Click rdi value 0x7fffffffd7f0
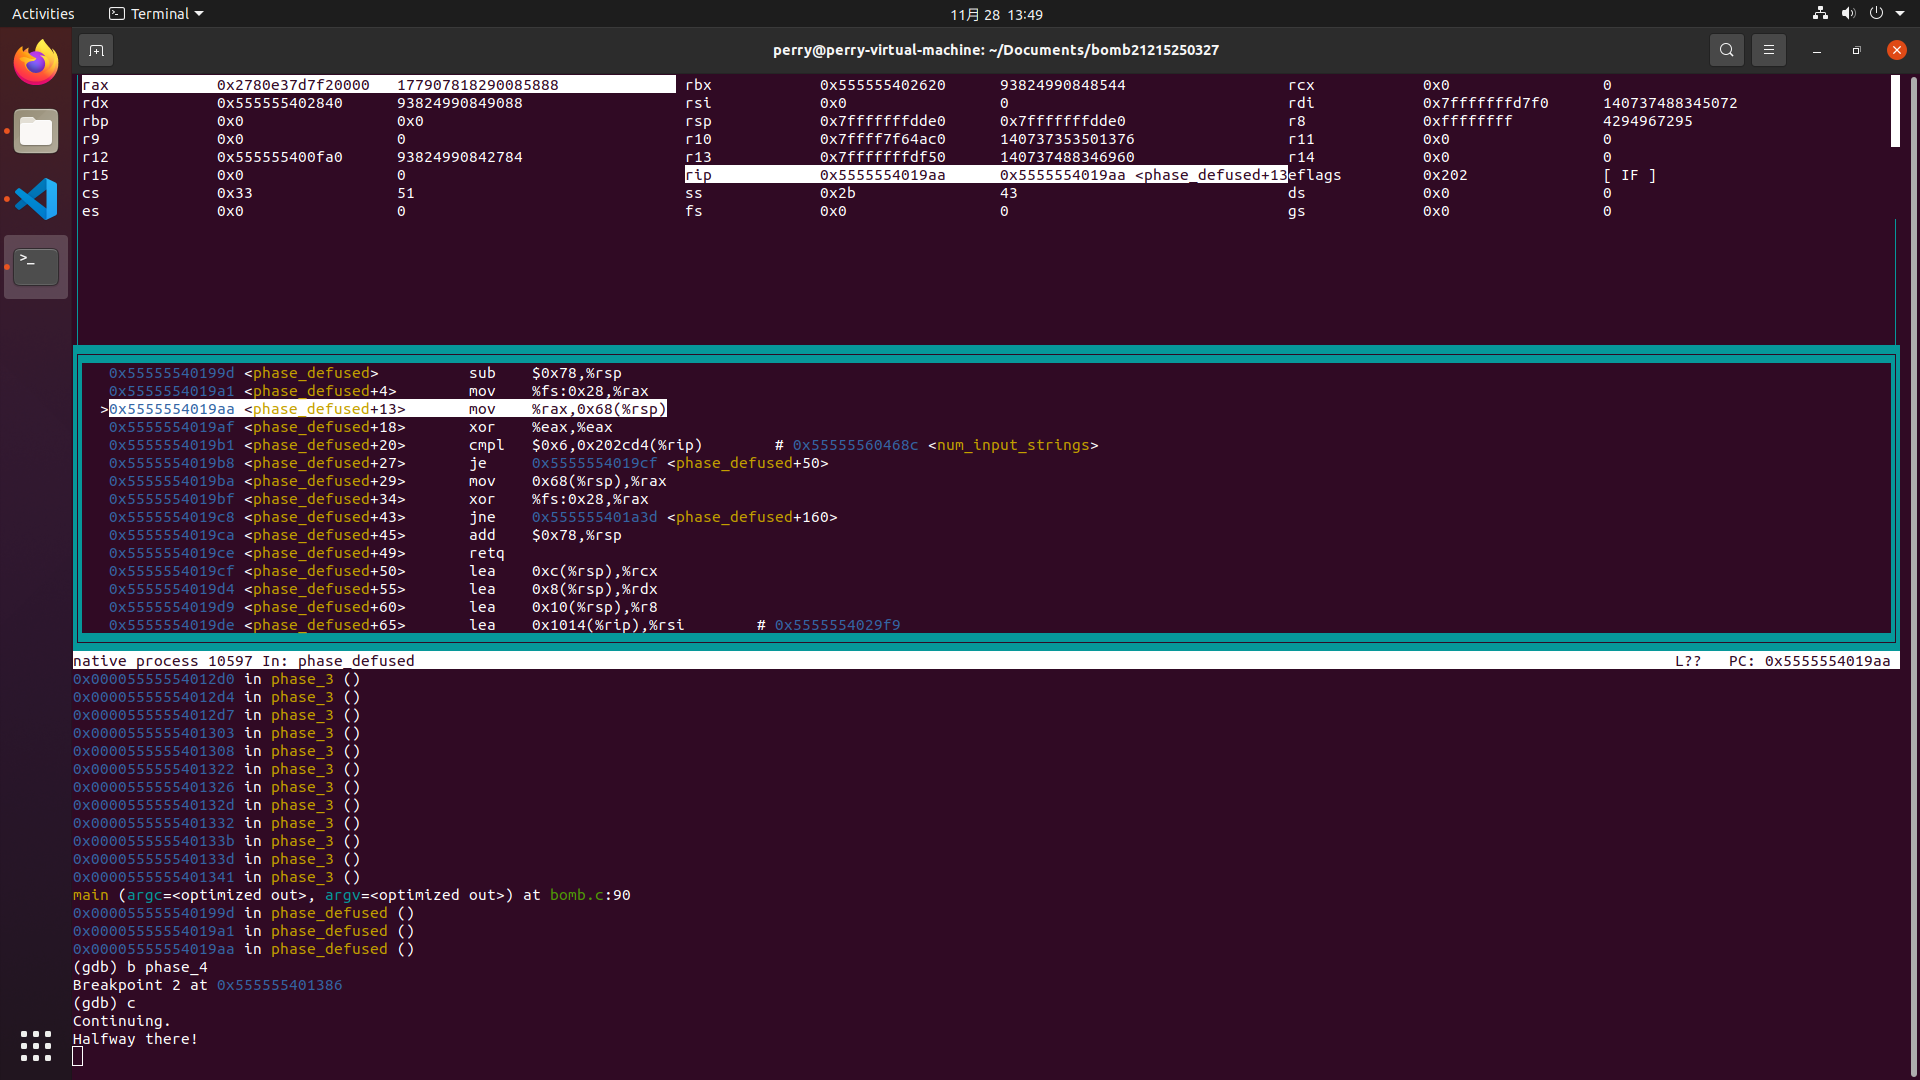The height and width of the screenshot is (1080, 1920). pyautogui.click(x=1485, y=103)
